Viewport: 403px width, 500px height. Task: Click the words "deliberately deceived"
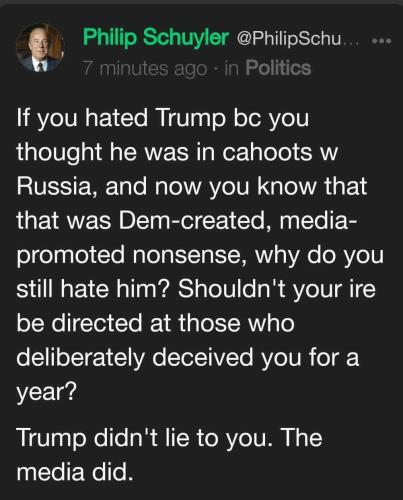[135, 358]
